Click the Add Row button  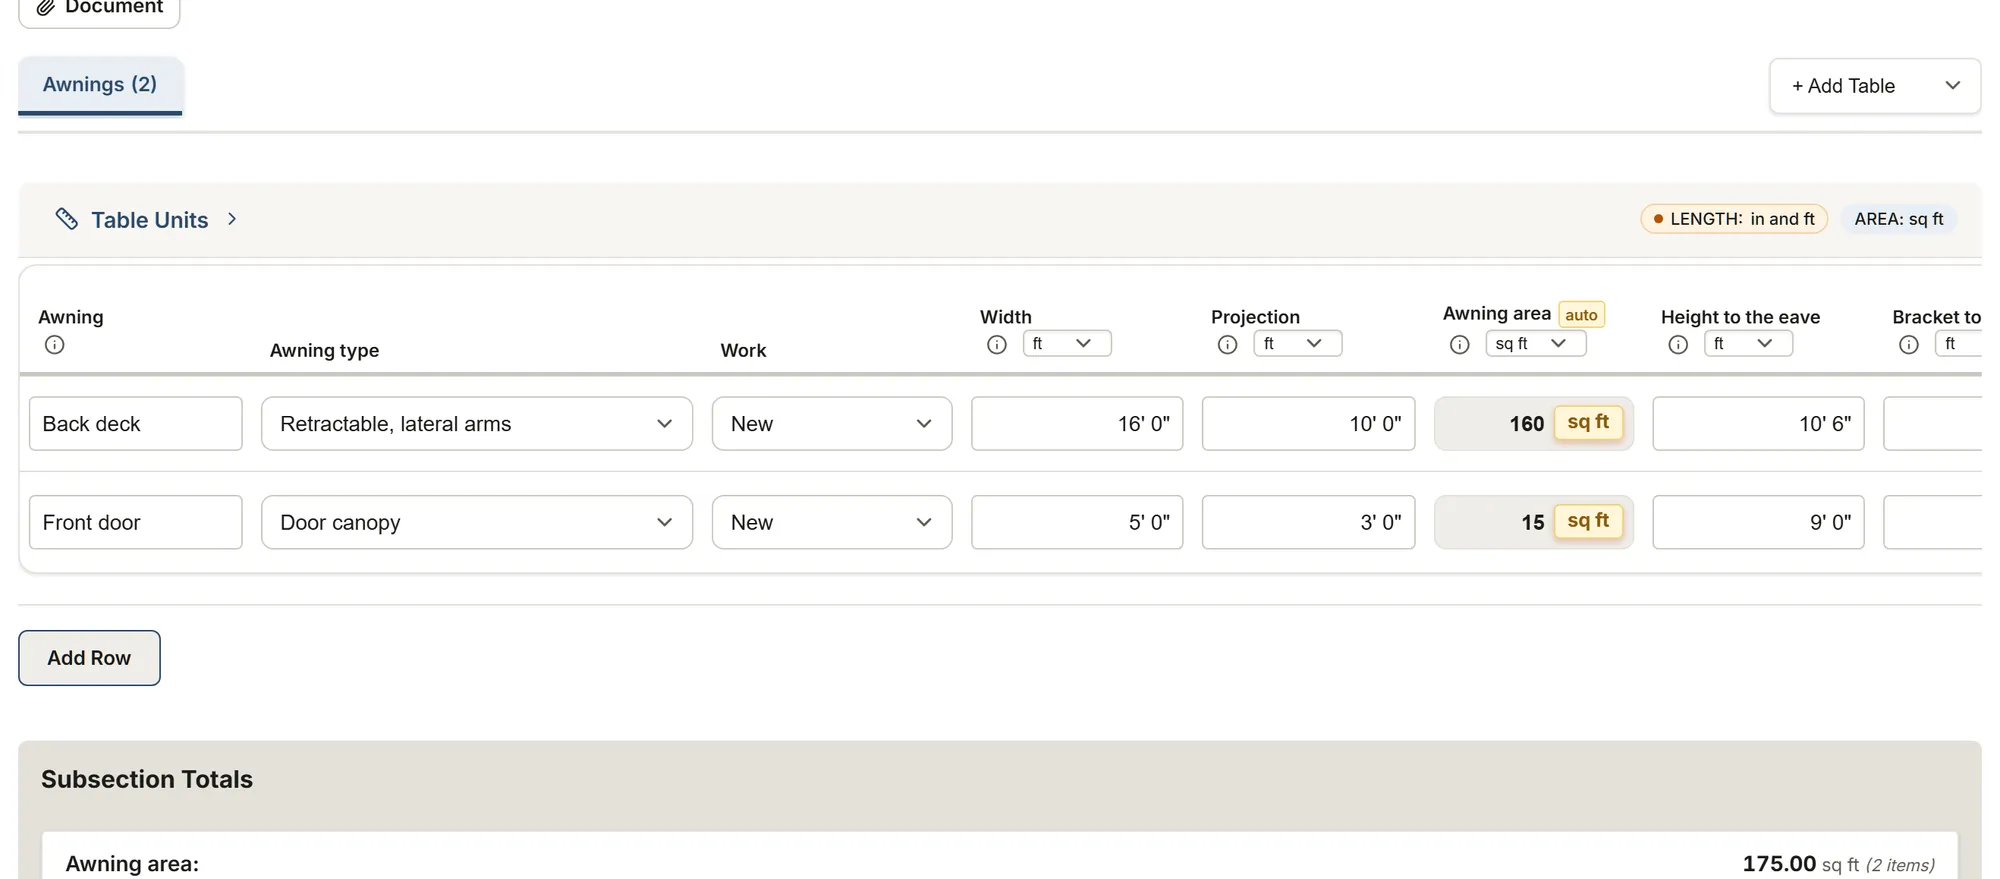click(89, 658)
